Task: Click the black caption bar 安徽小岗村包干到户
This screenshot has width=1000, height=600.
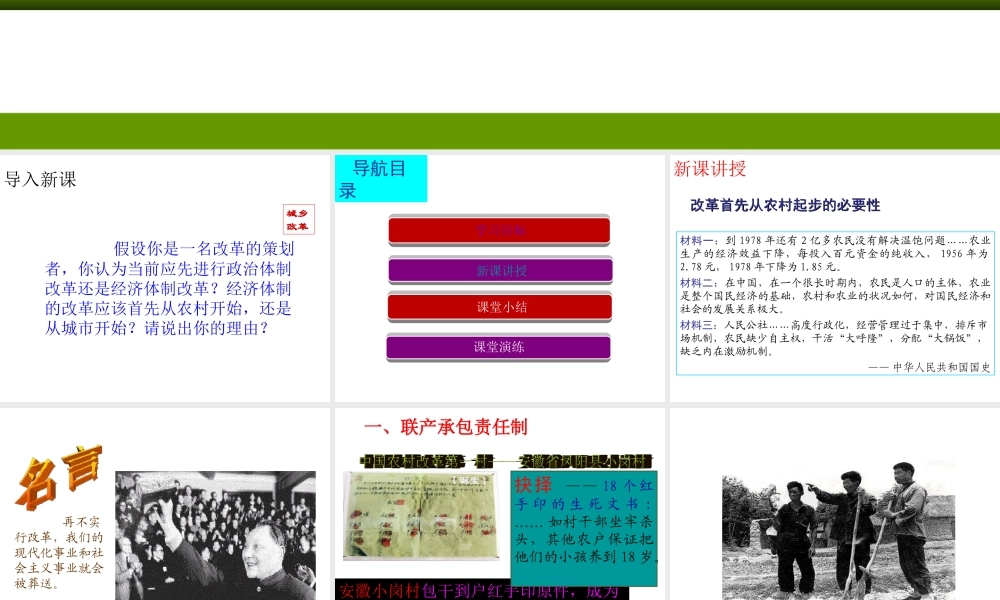Action: coord(480,590)
